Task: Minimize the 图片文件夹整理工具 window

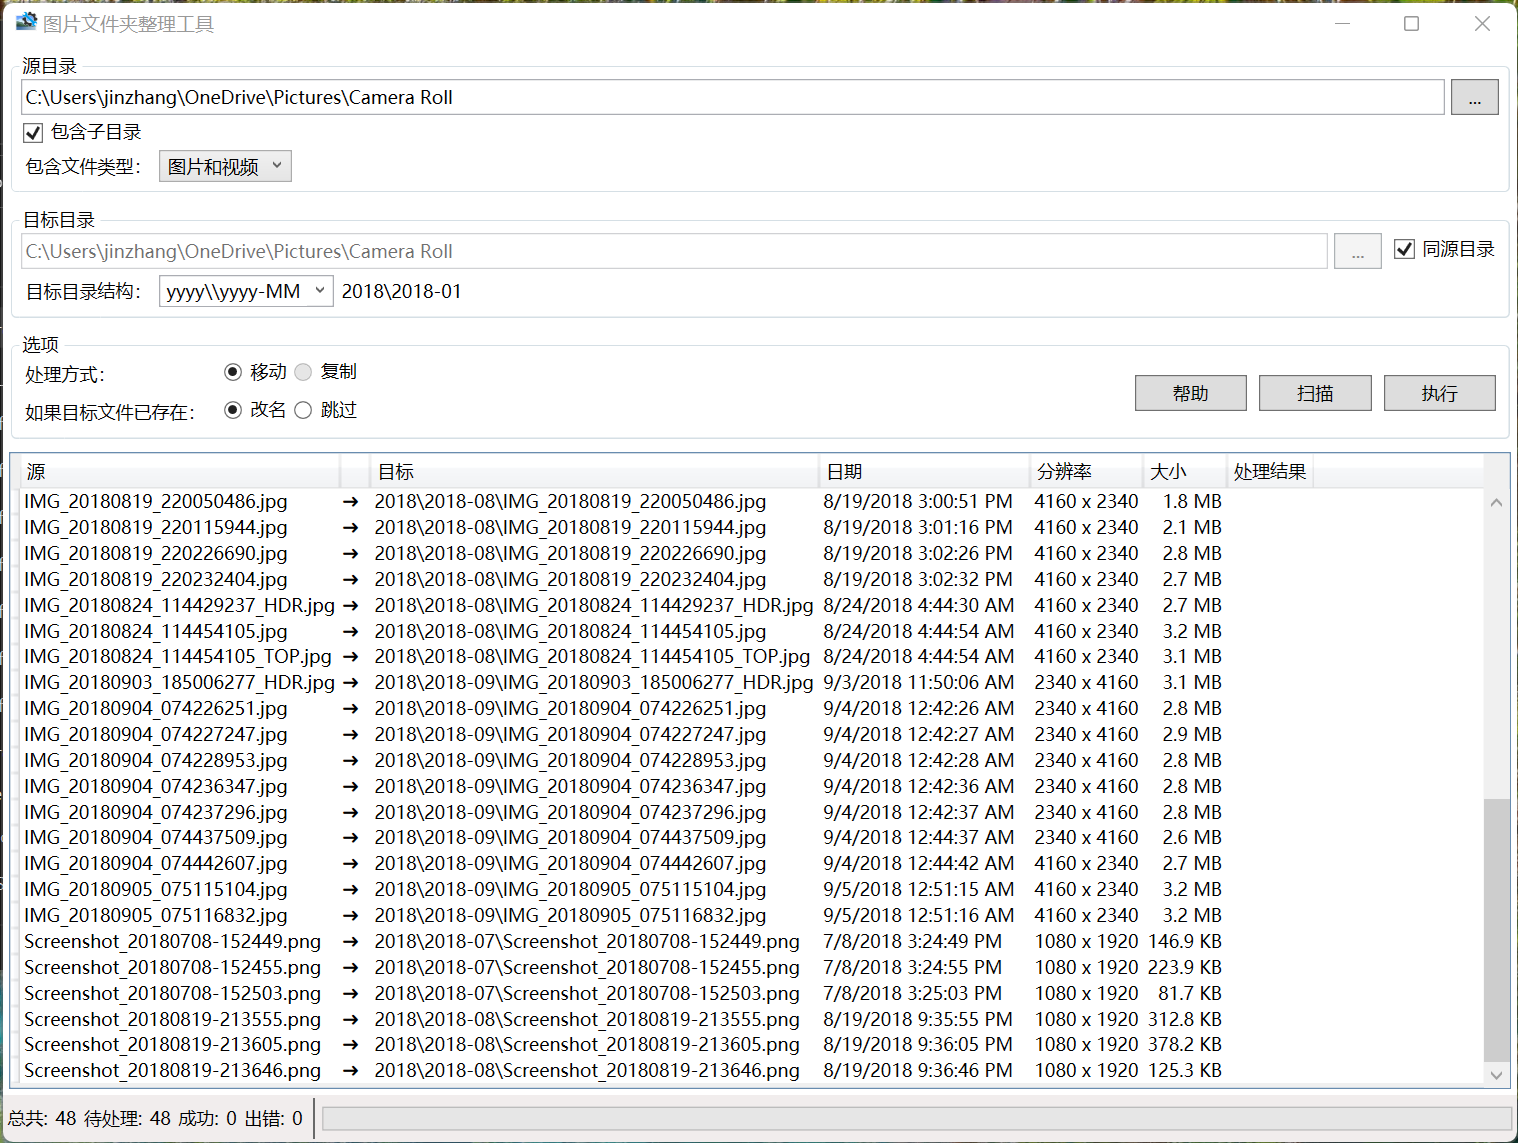Action: pos(1343,23)
